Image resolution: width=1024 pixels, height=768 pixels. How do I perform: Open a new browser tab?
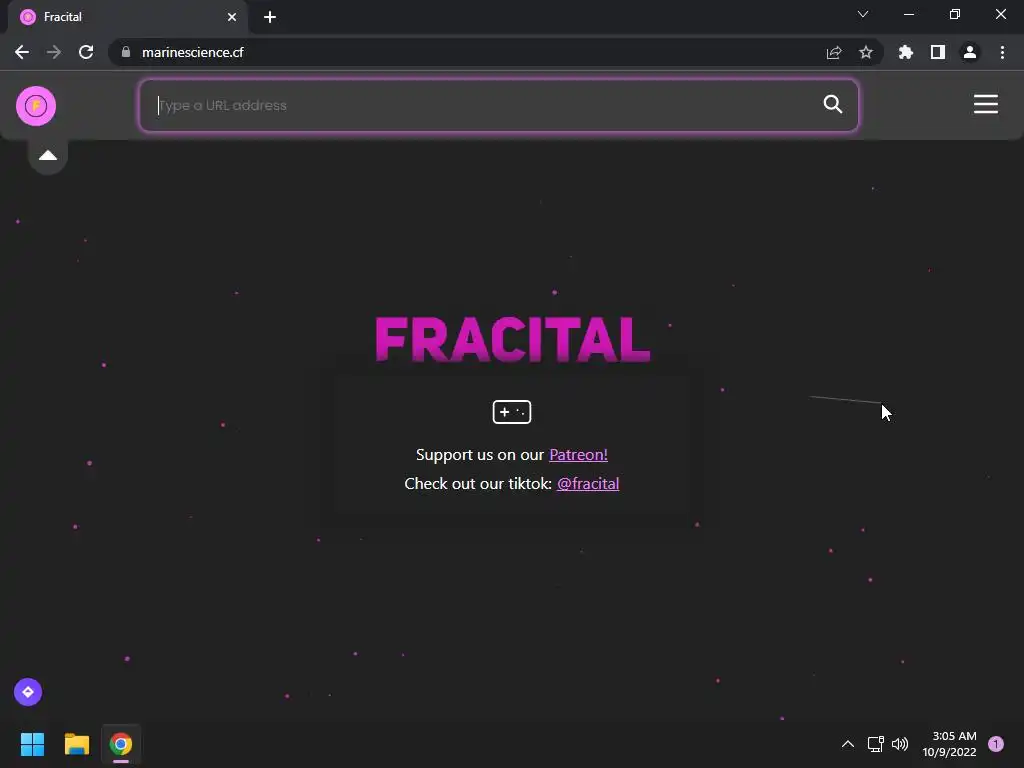[270, 17]
